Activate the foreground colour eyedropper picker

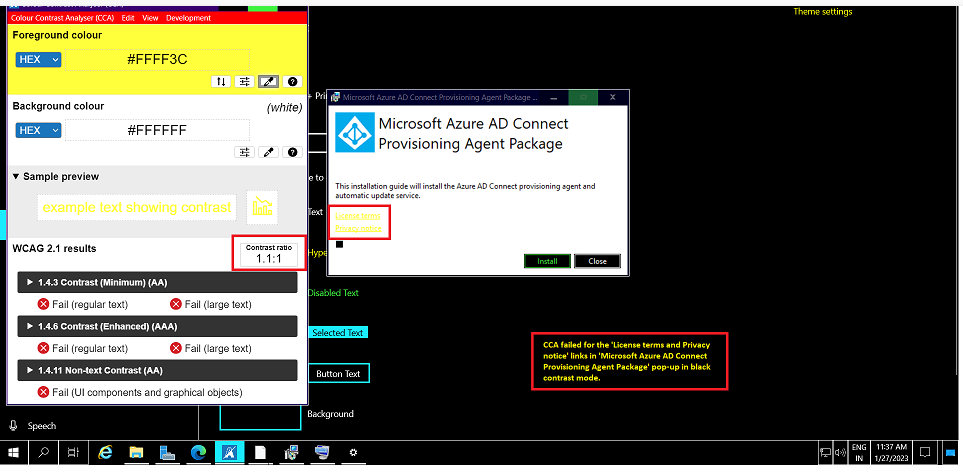[268, 82]
